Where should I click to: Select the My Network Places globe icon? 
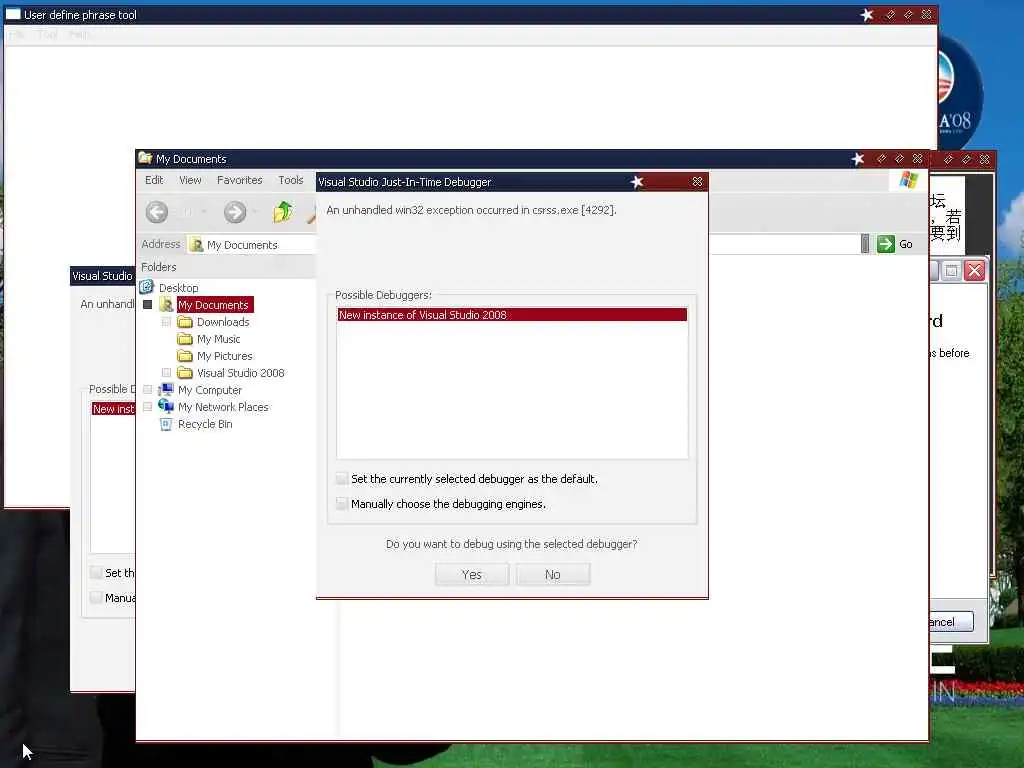tap(166, 406)
